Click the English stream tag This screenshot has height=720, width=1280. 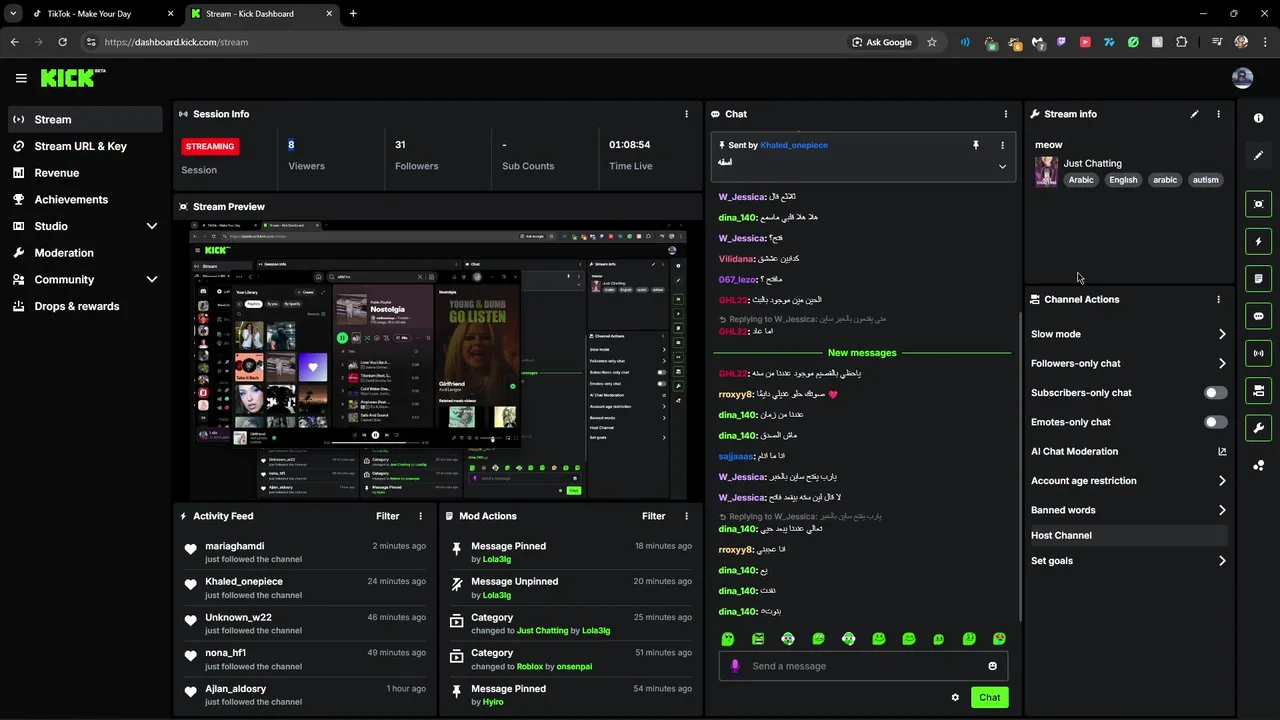point(1123,180)
